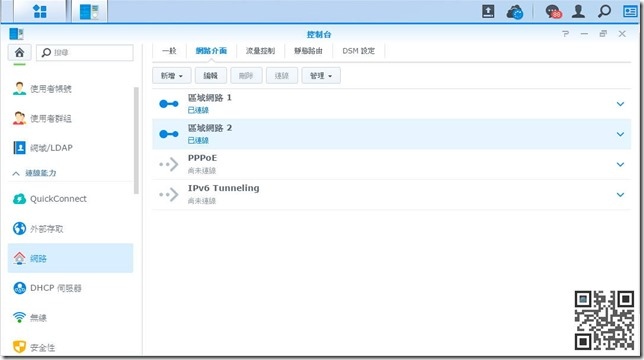This screenshot has width=644, height=360.
Task: Select the Control Panel taskbar icon
Action: (x=89, y=11)
